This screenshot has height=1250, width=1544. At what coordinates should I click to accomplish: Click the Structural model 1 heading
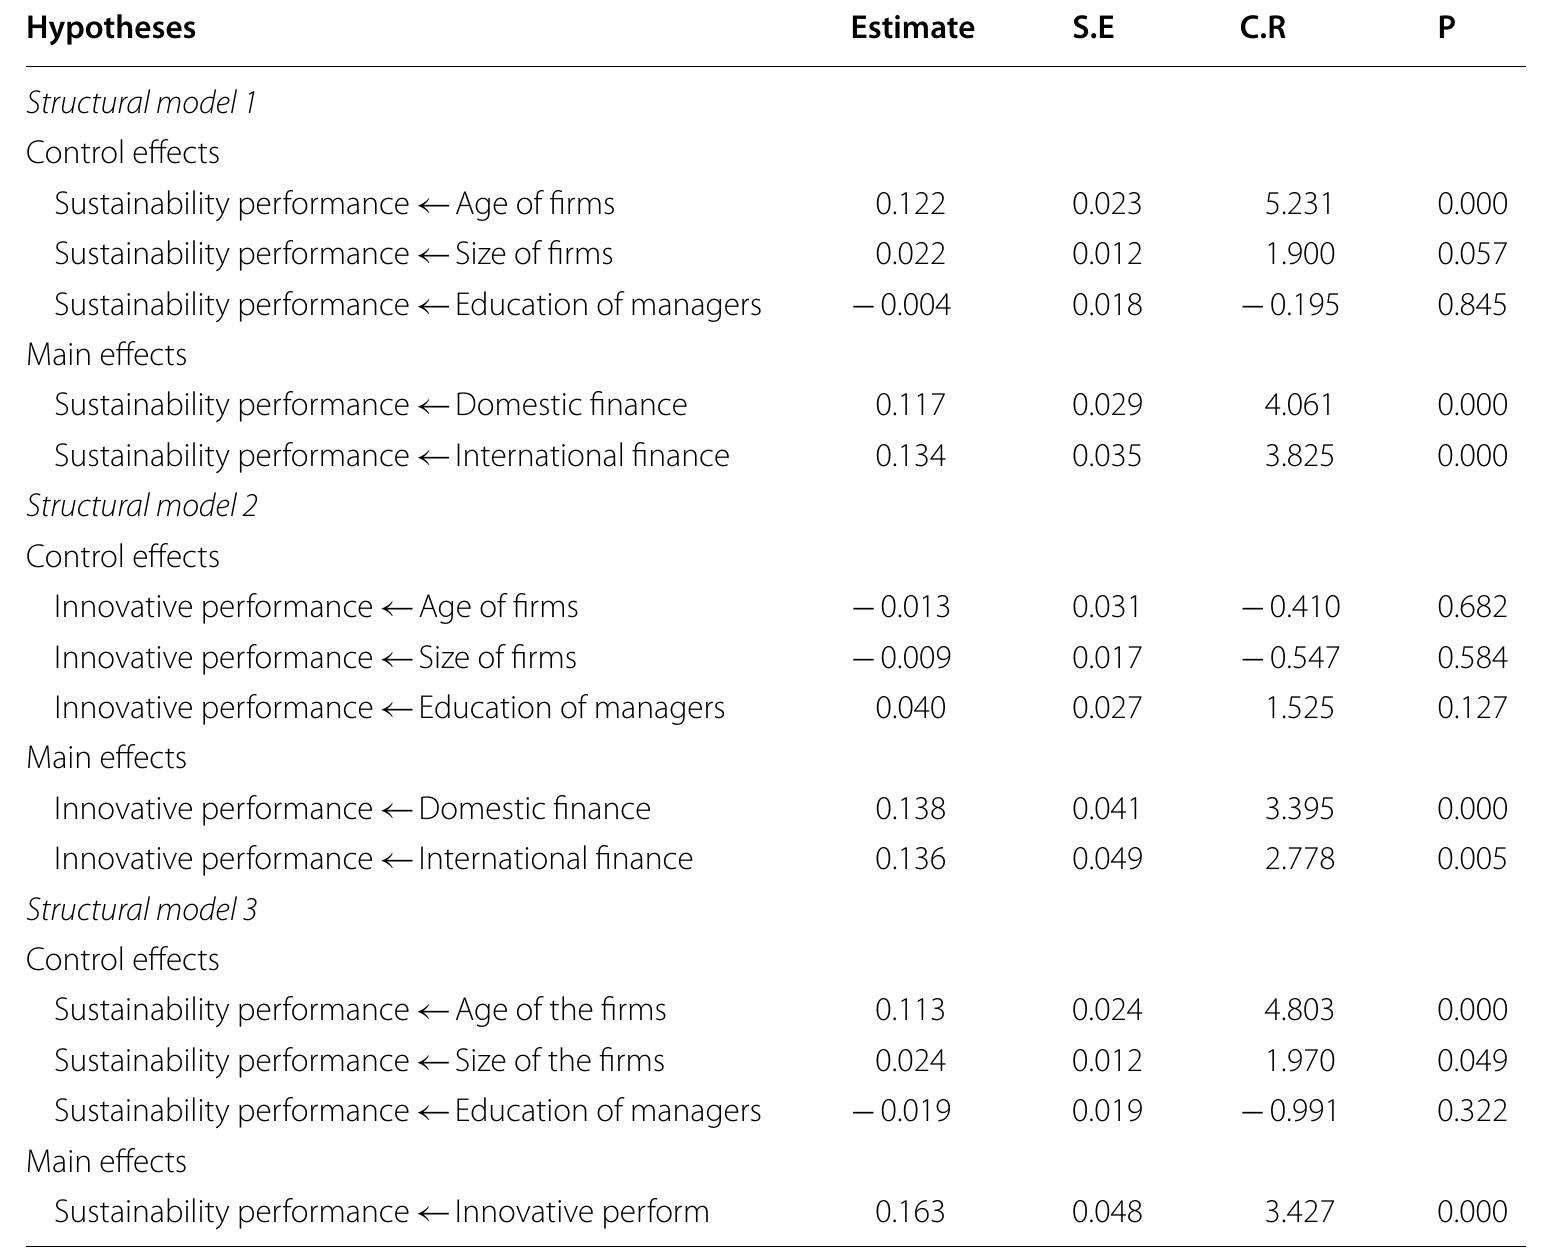(141, 102)
